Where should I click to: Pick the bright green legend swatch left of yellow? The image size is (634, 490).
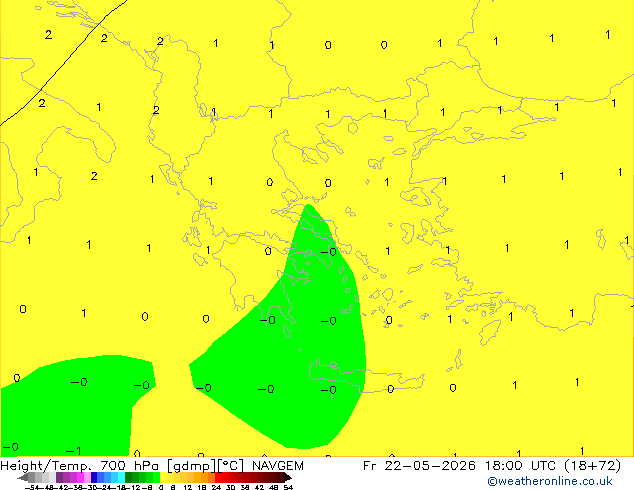(156, 477)
